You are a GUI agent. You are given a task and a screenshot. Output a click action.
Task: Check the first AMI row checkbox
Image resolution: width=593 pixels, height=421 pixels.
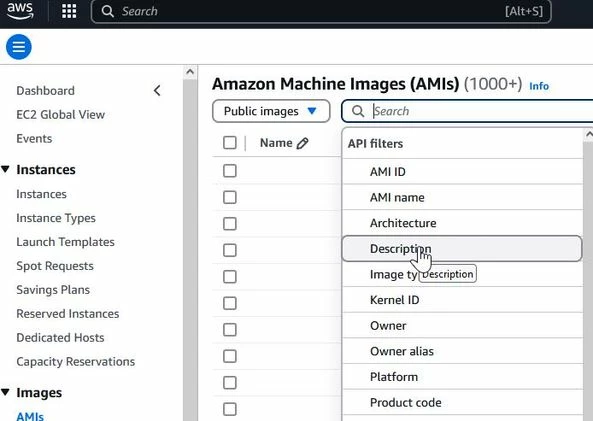click(x=230, y=171)
